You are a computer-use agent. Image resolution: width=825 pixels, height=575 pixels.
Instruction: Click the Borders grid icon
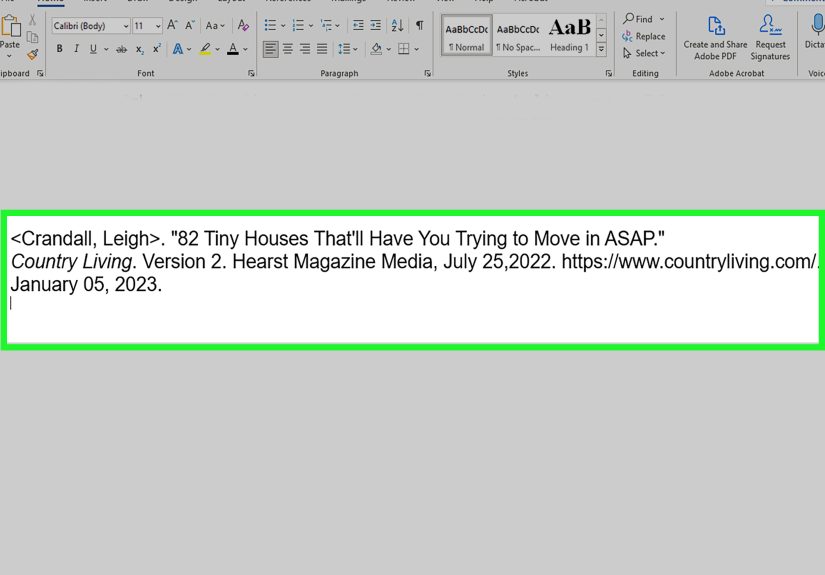click(x=404, y=49)
